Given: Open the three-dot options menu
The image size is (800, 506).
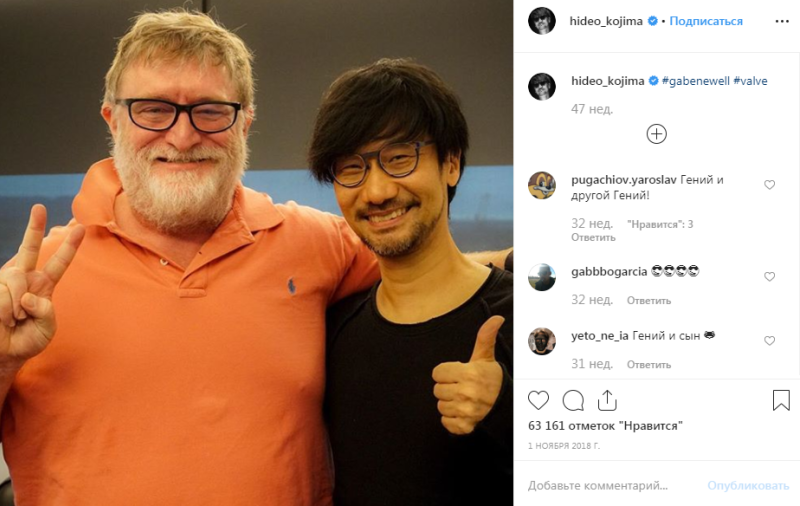Looking at the screenshot, I should pyautogui.click(x=782, y=21).
